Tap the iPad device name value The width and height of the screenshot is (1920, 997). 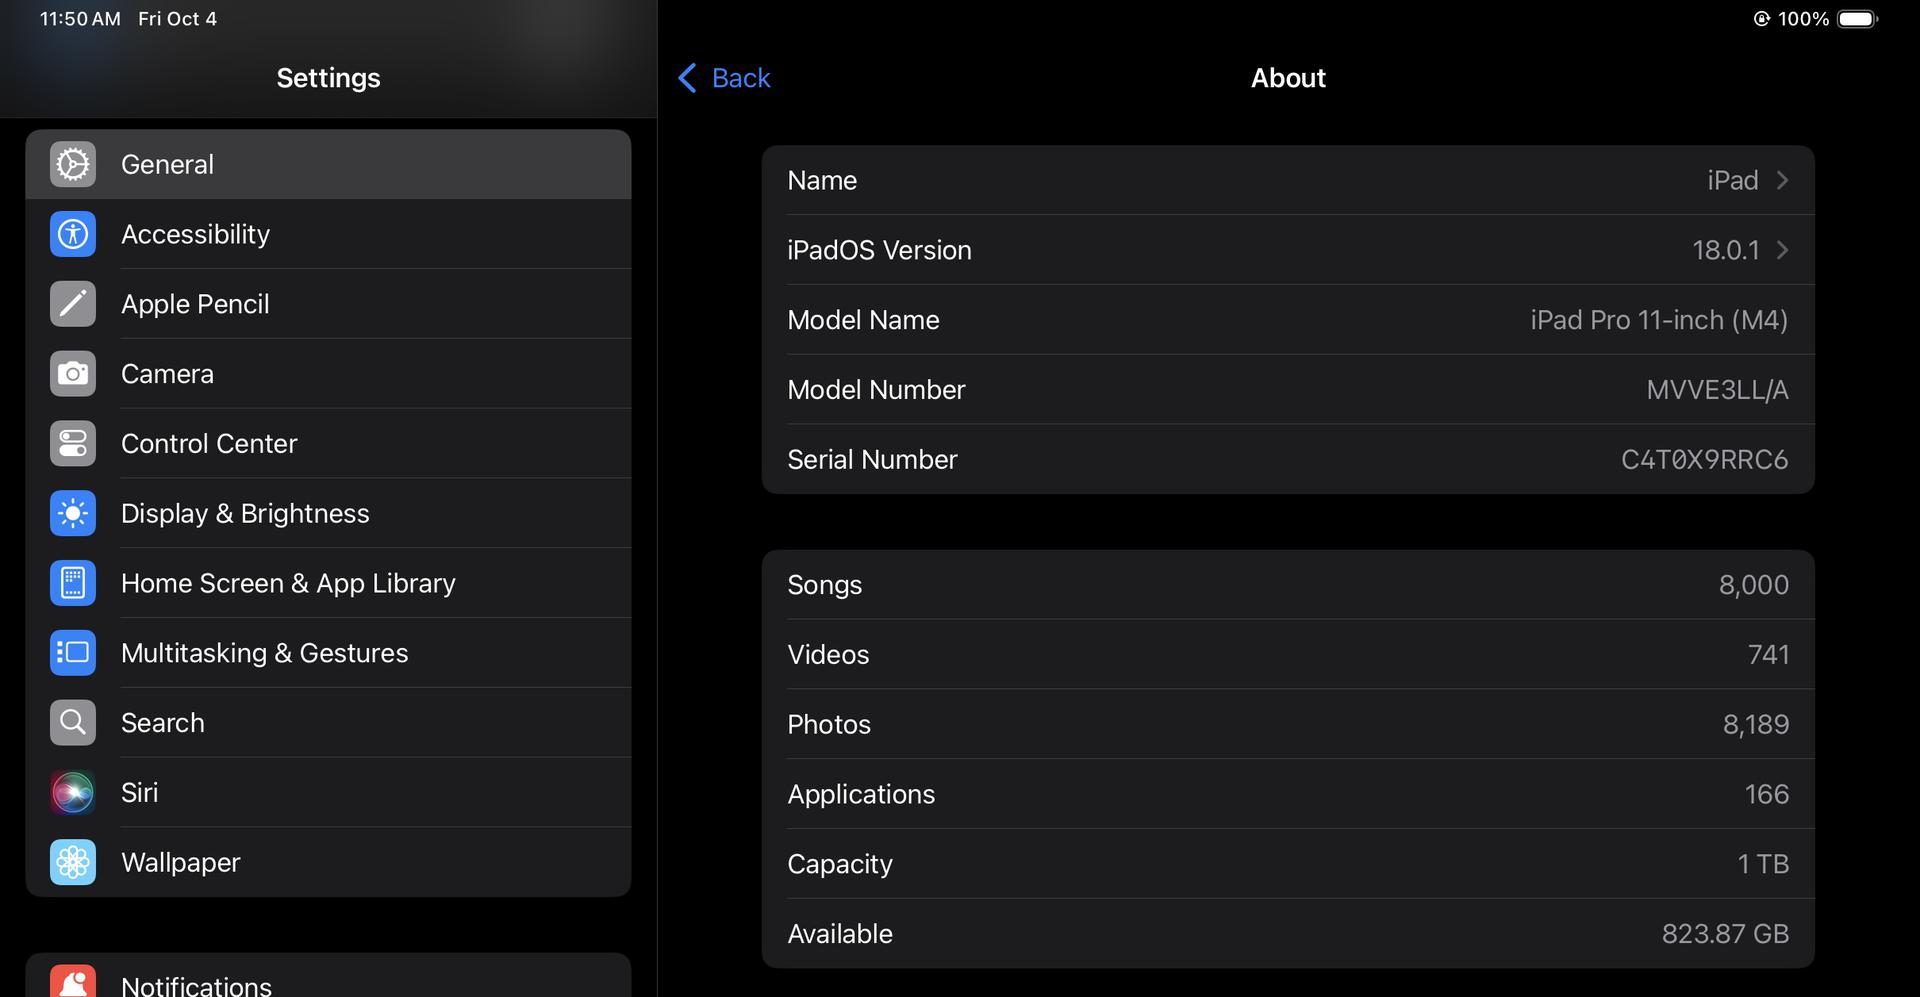click(1732, 180)
